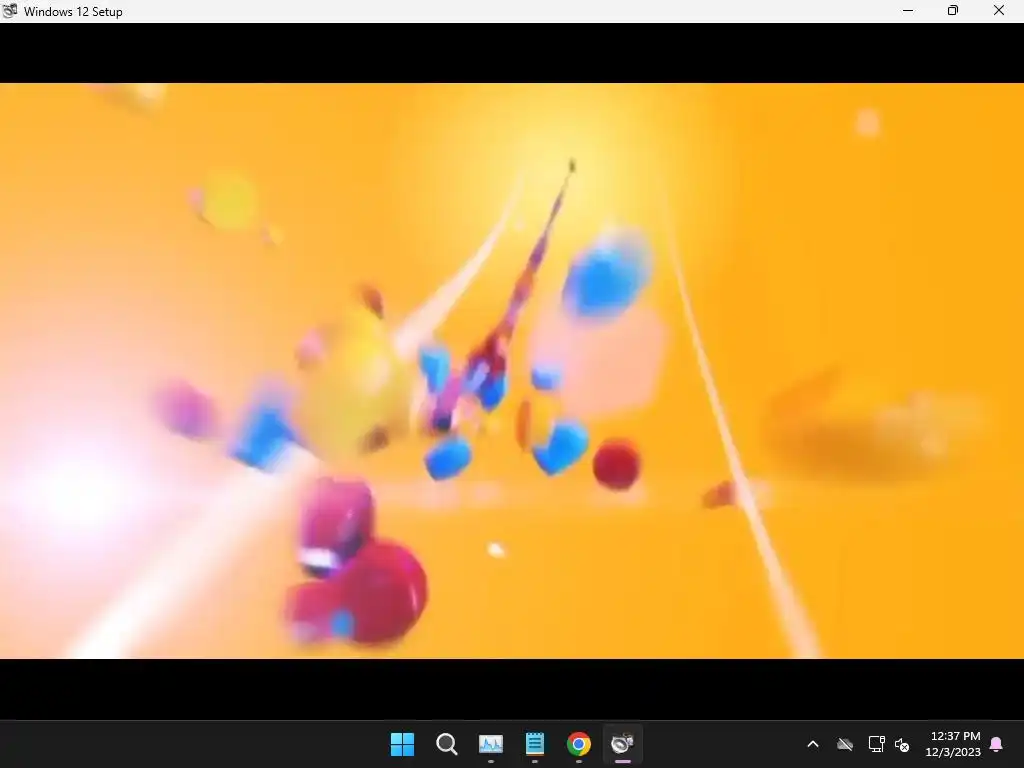Image resolution: width=1024 pixels, height=768 pixels.
Task: Click the Windows 12 Setup title bar icon
Action: point(10,10)
